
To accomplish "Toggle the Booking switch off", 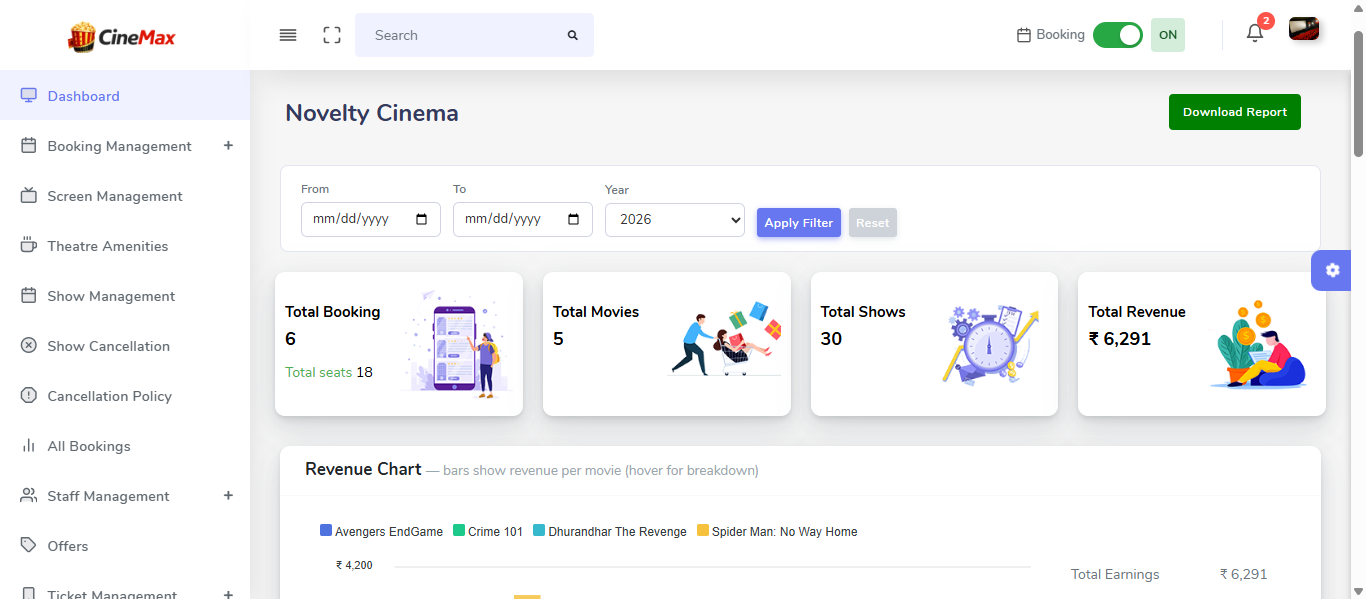I will point(1117,34).
